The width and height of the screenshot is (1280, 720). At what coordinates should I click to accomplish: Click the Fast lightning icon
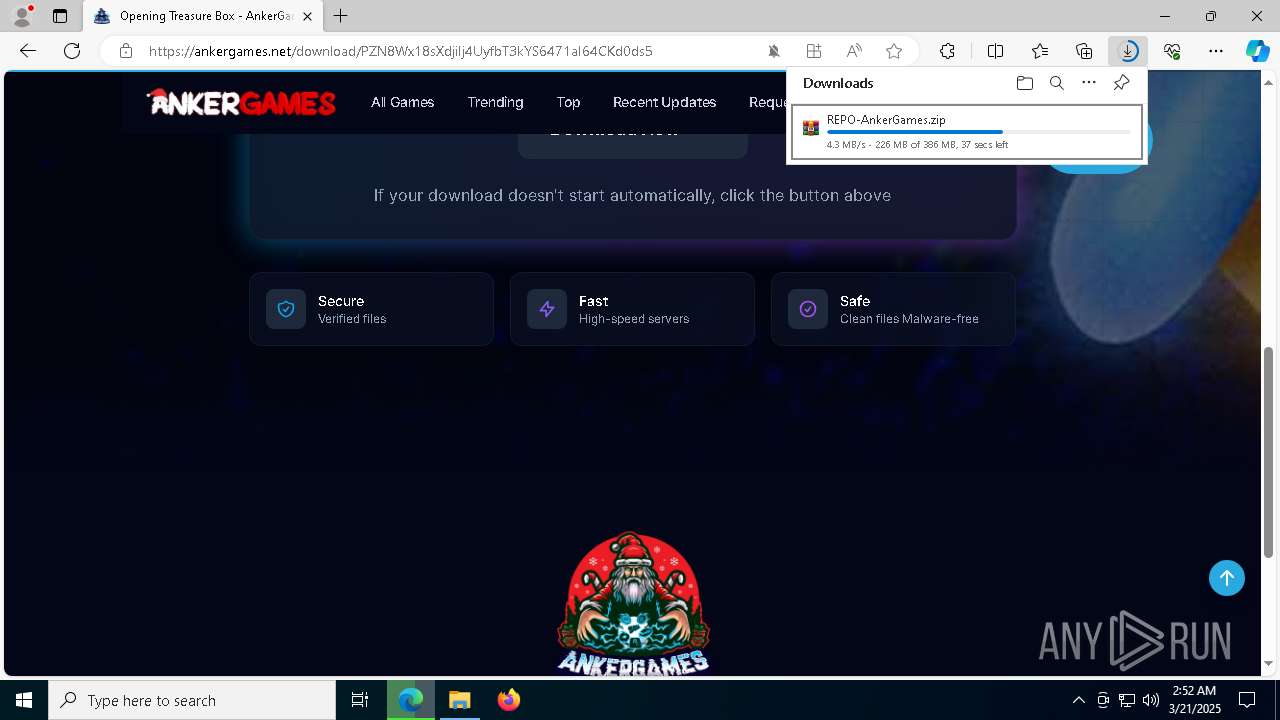pos(547,310)
